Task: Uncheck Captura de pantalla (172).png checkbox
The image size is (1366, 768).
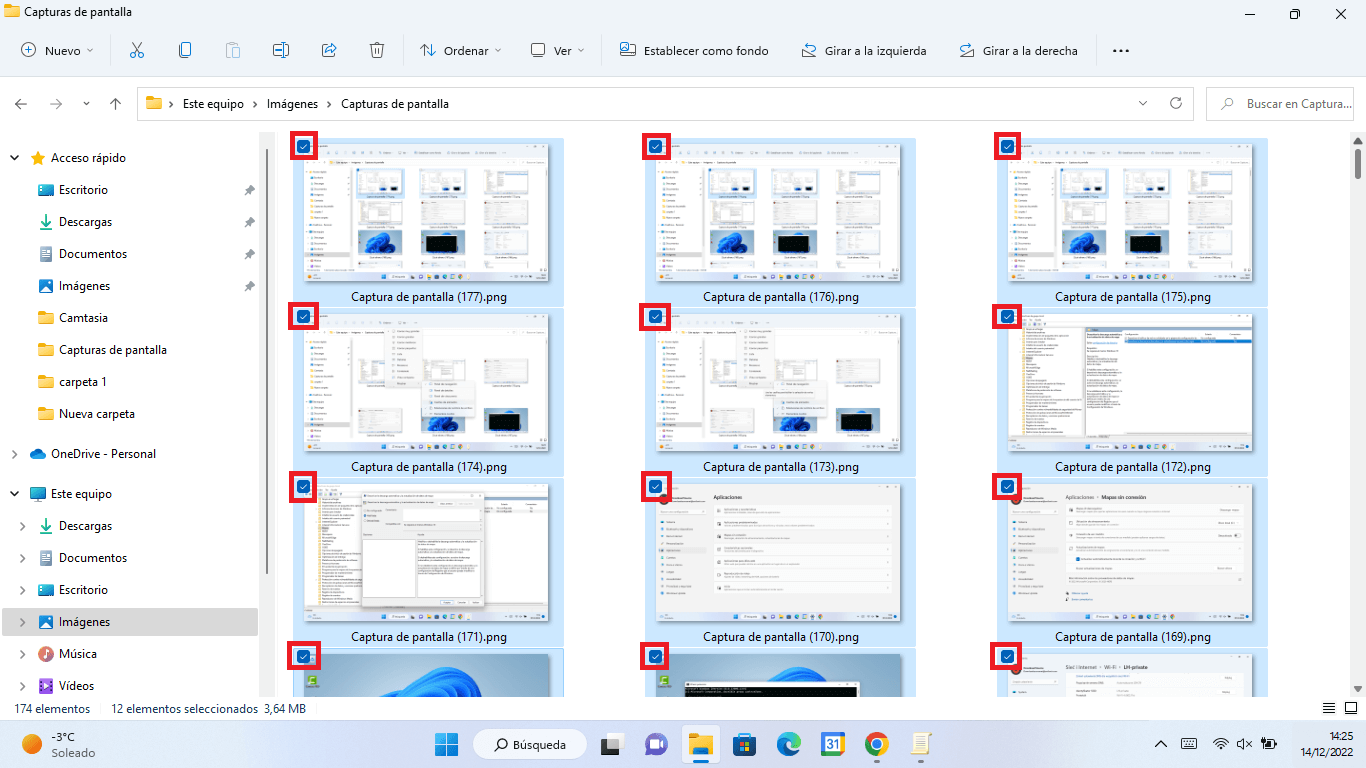Action: pyautogui.click(x=1007, y=317)
